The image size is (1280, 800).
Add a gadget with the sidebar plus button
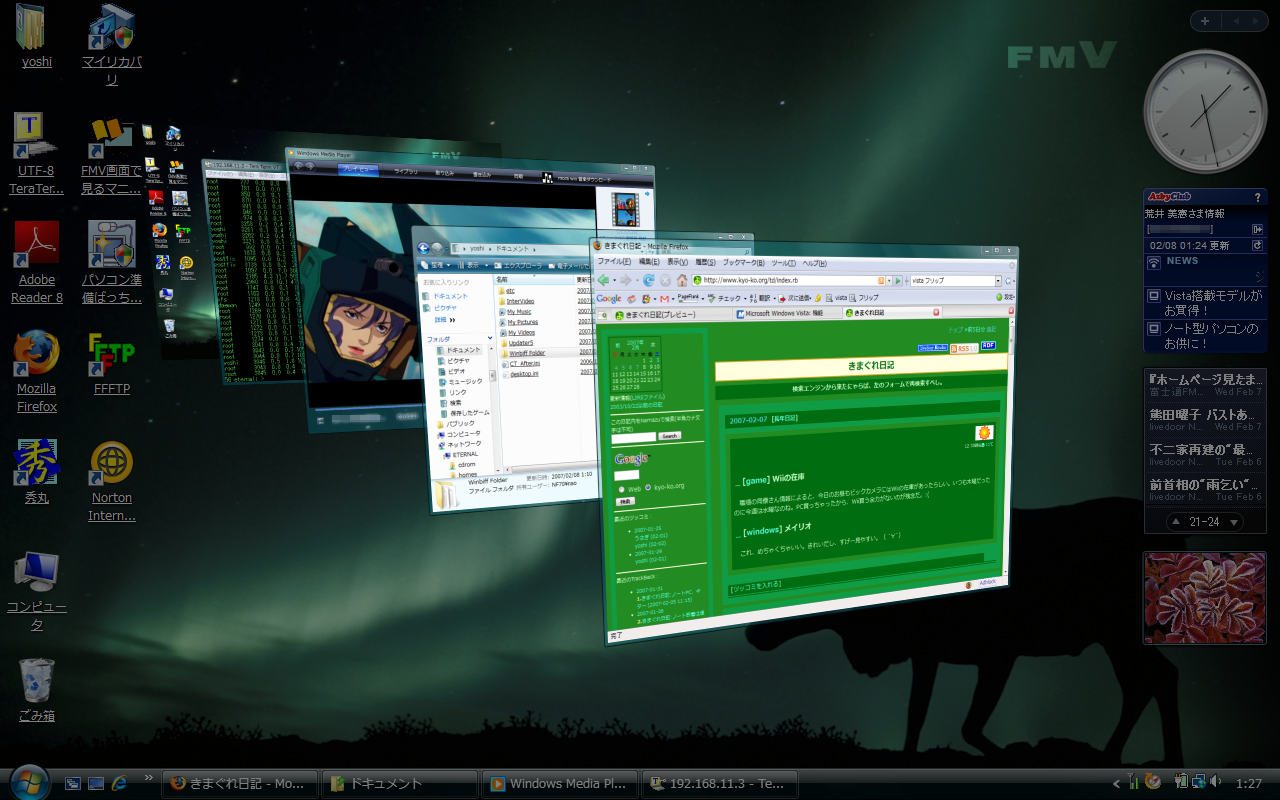[x=1206, y=21]
